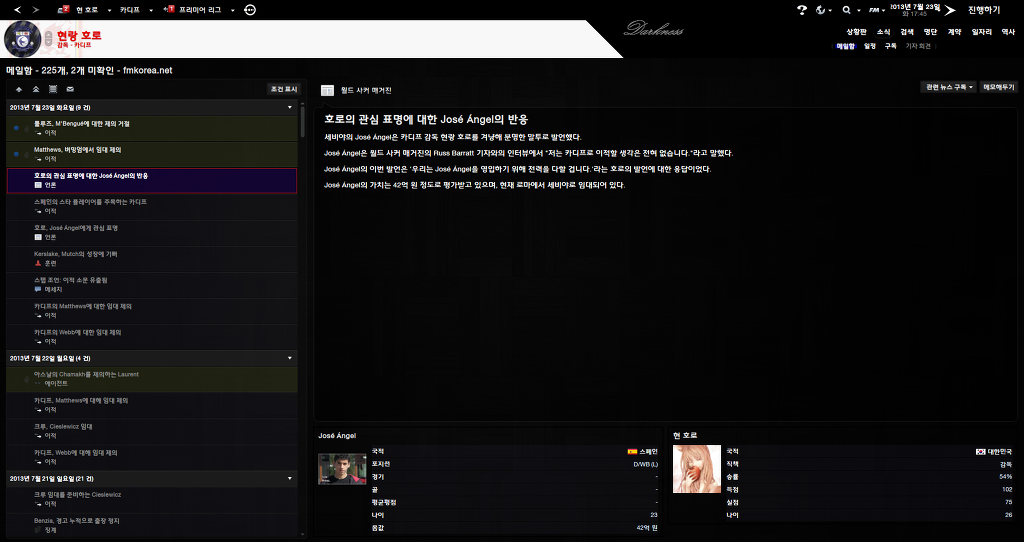Click the newspaper icon beside 월드 사커 매거진
The image size is (1024, 542).
point(327,91)
